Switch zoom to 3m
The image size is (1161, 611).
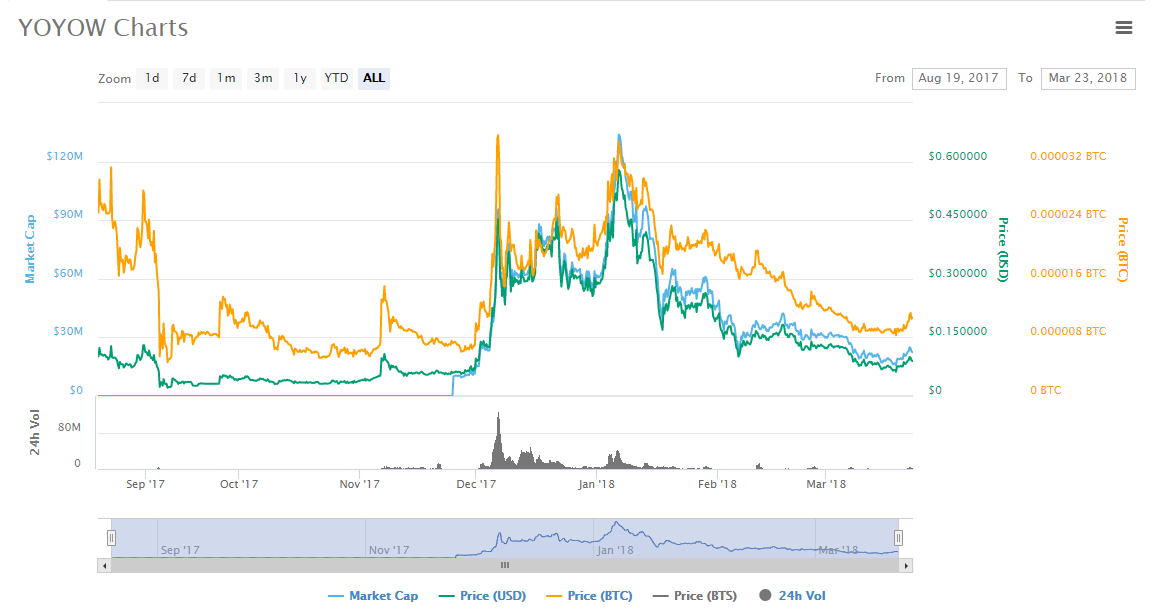[x=263, y=78]
